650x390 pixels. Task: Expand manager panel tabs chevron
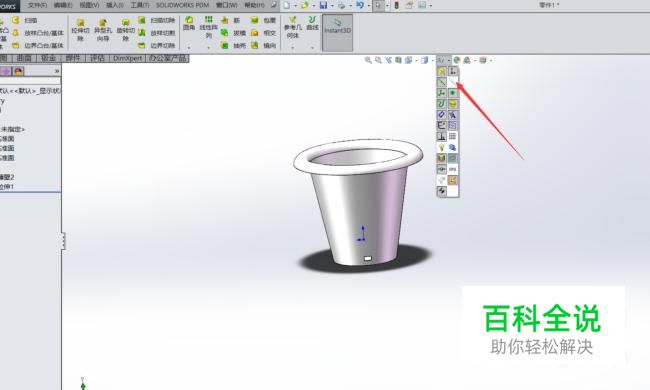click(x=57, y=71)
